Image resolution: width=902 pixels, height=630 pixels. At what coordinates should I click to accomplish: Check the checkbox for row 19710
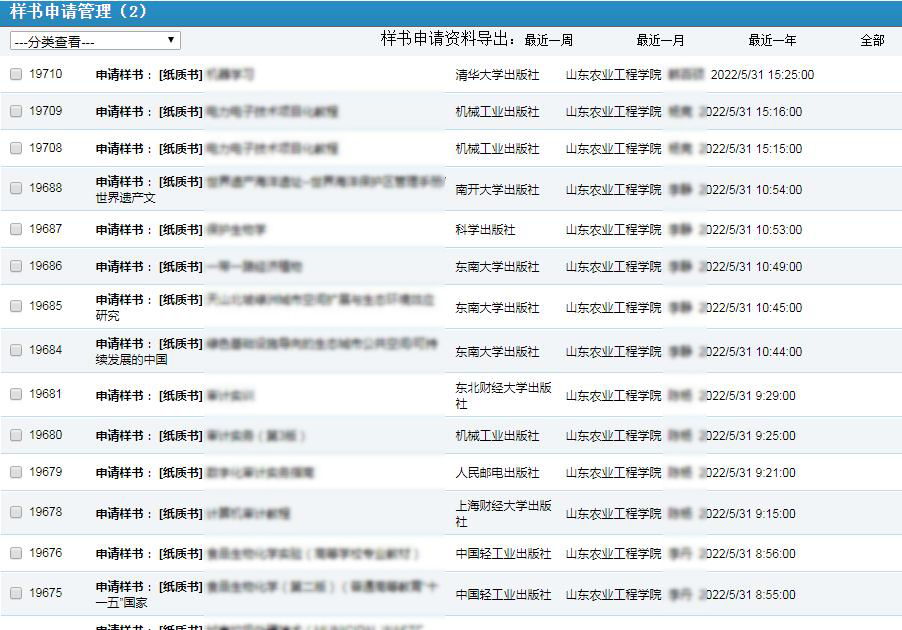(x=16, y=75)
